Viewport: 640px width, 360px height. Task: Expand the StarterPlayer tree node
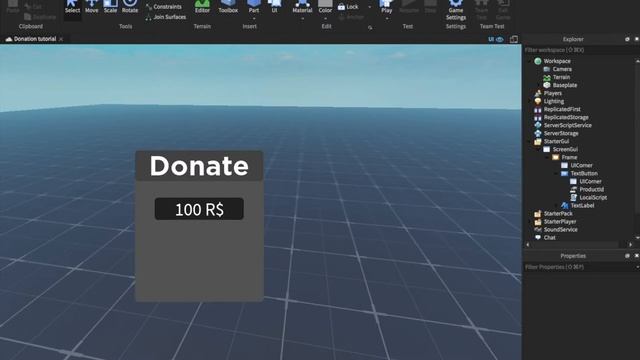tap(530, 222)
